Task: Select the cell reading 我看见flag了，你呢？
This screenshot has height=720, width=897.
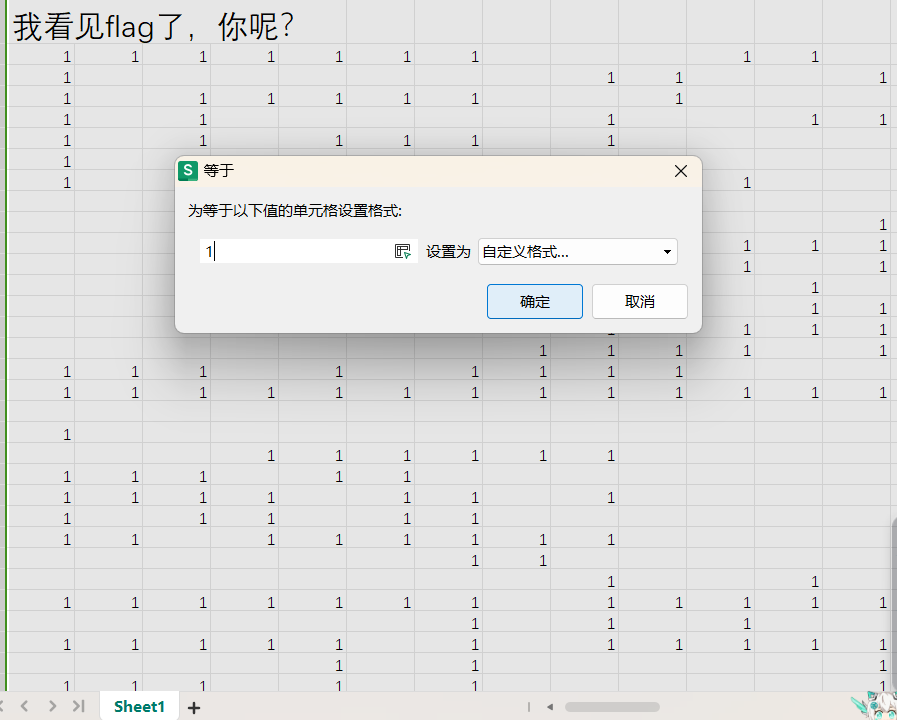Action: click(153, 26)
